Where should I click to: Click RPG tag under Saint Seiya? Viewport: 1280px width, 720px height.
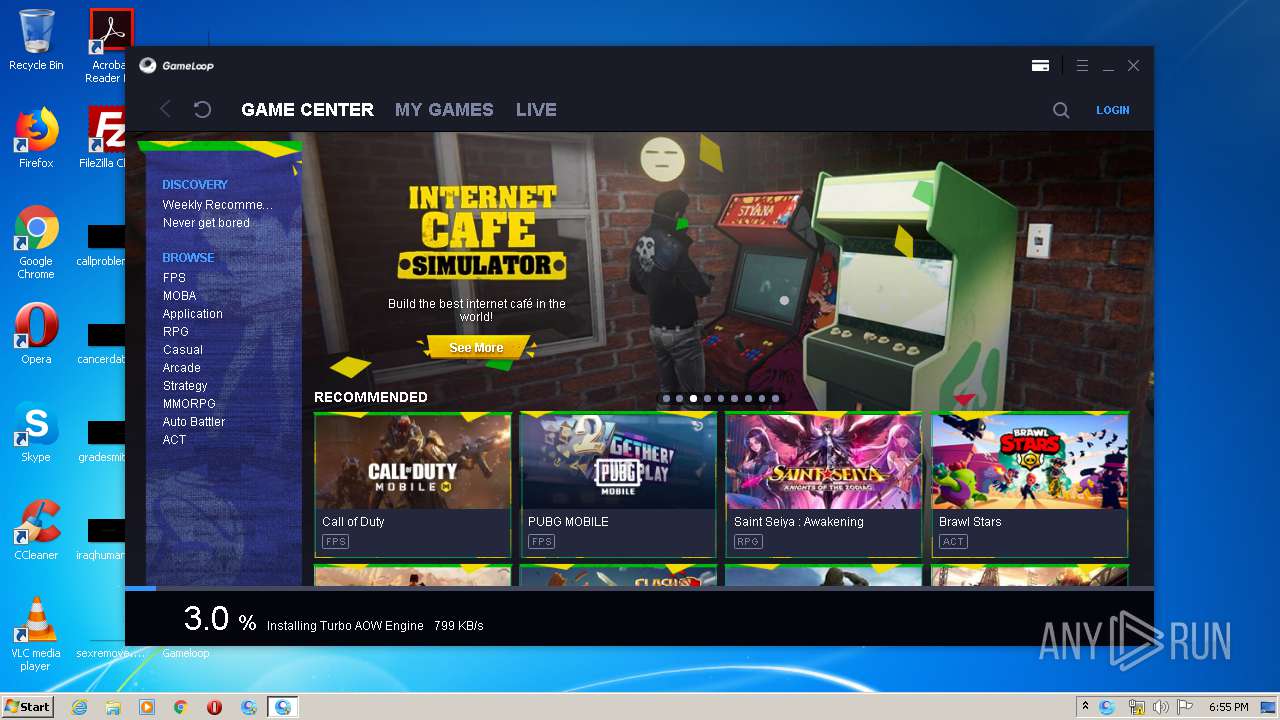pos(747,542)
